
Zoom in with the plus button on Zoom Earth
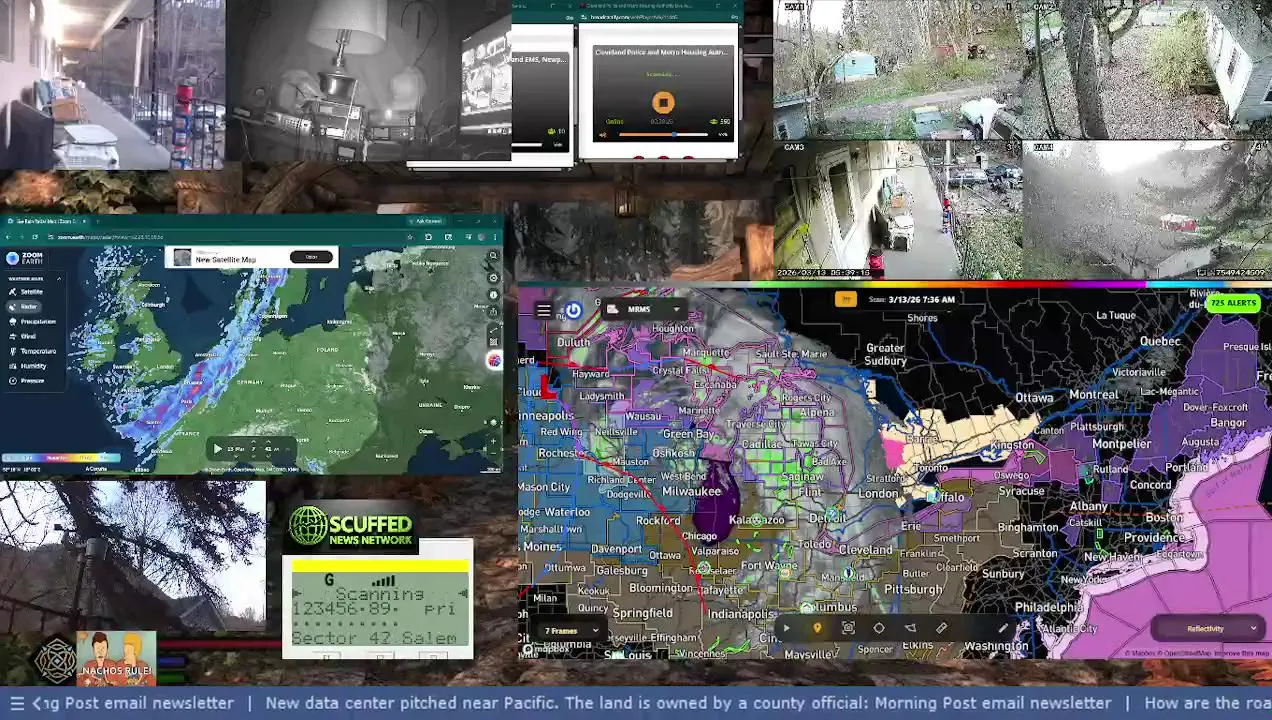pyautogui.click(x=494, y=441)
